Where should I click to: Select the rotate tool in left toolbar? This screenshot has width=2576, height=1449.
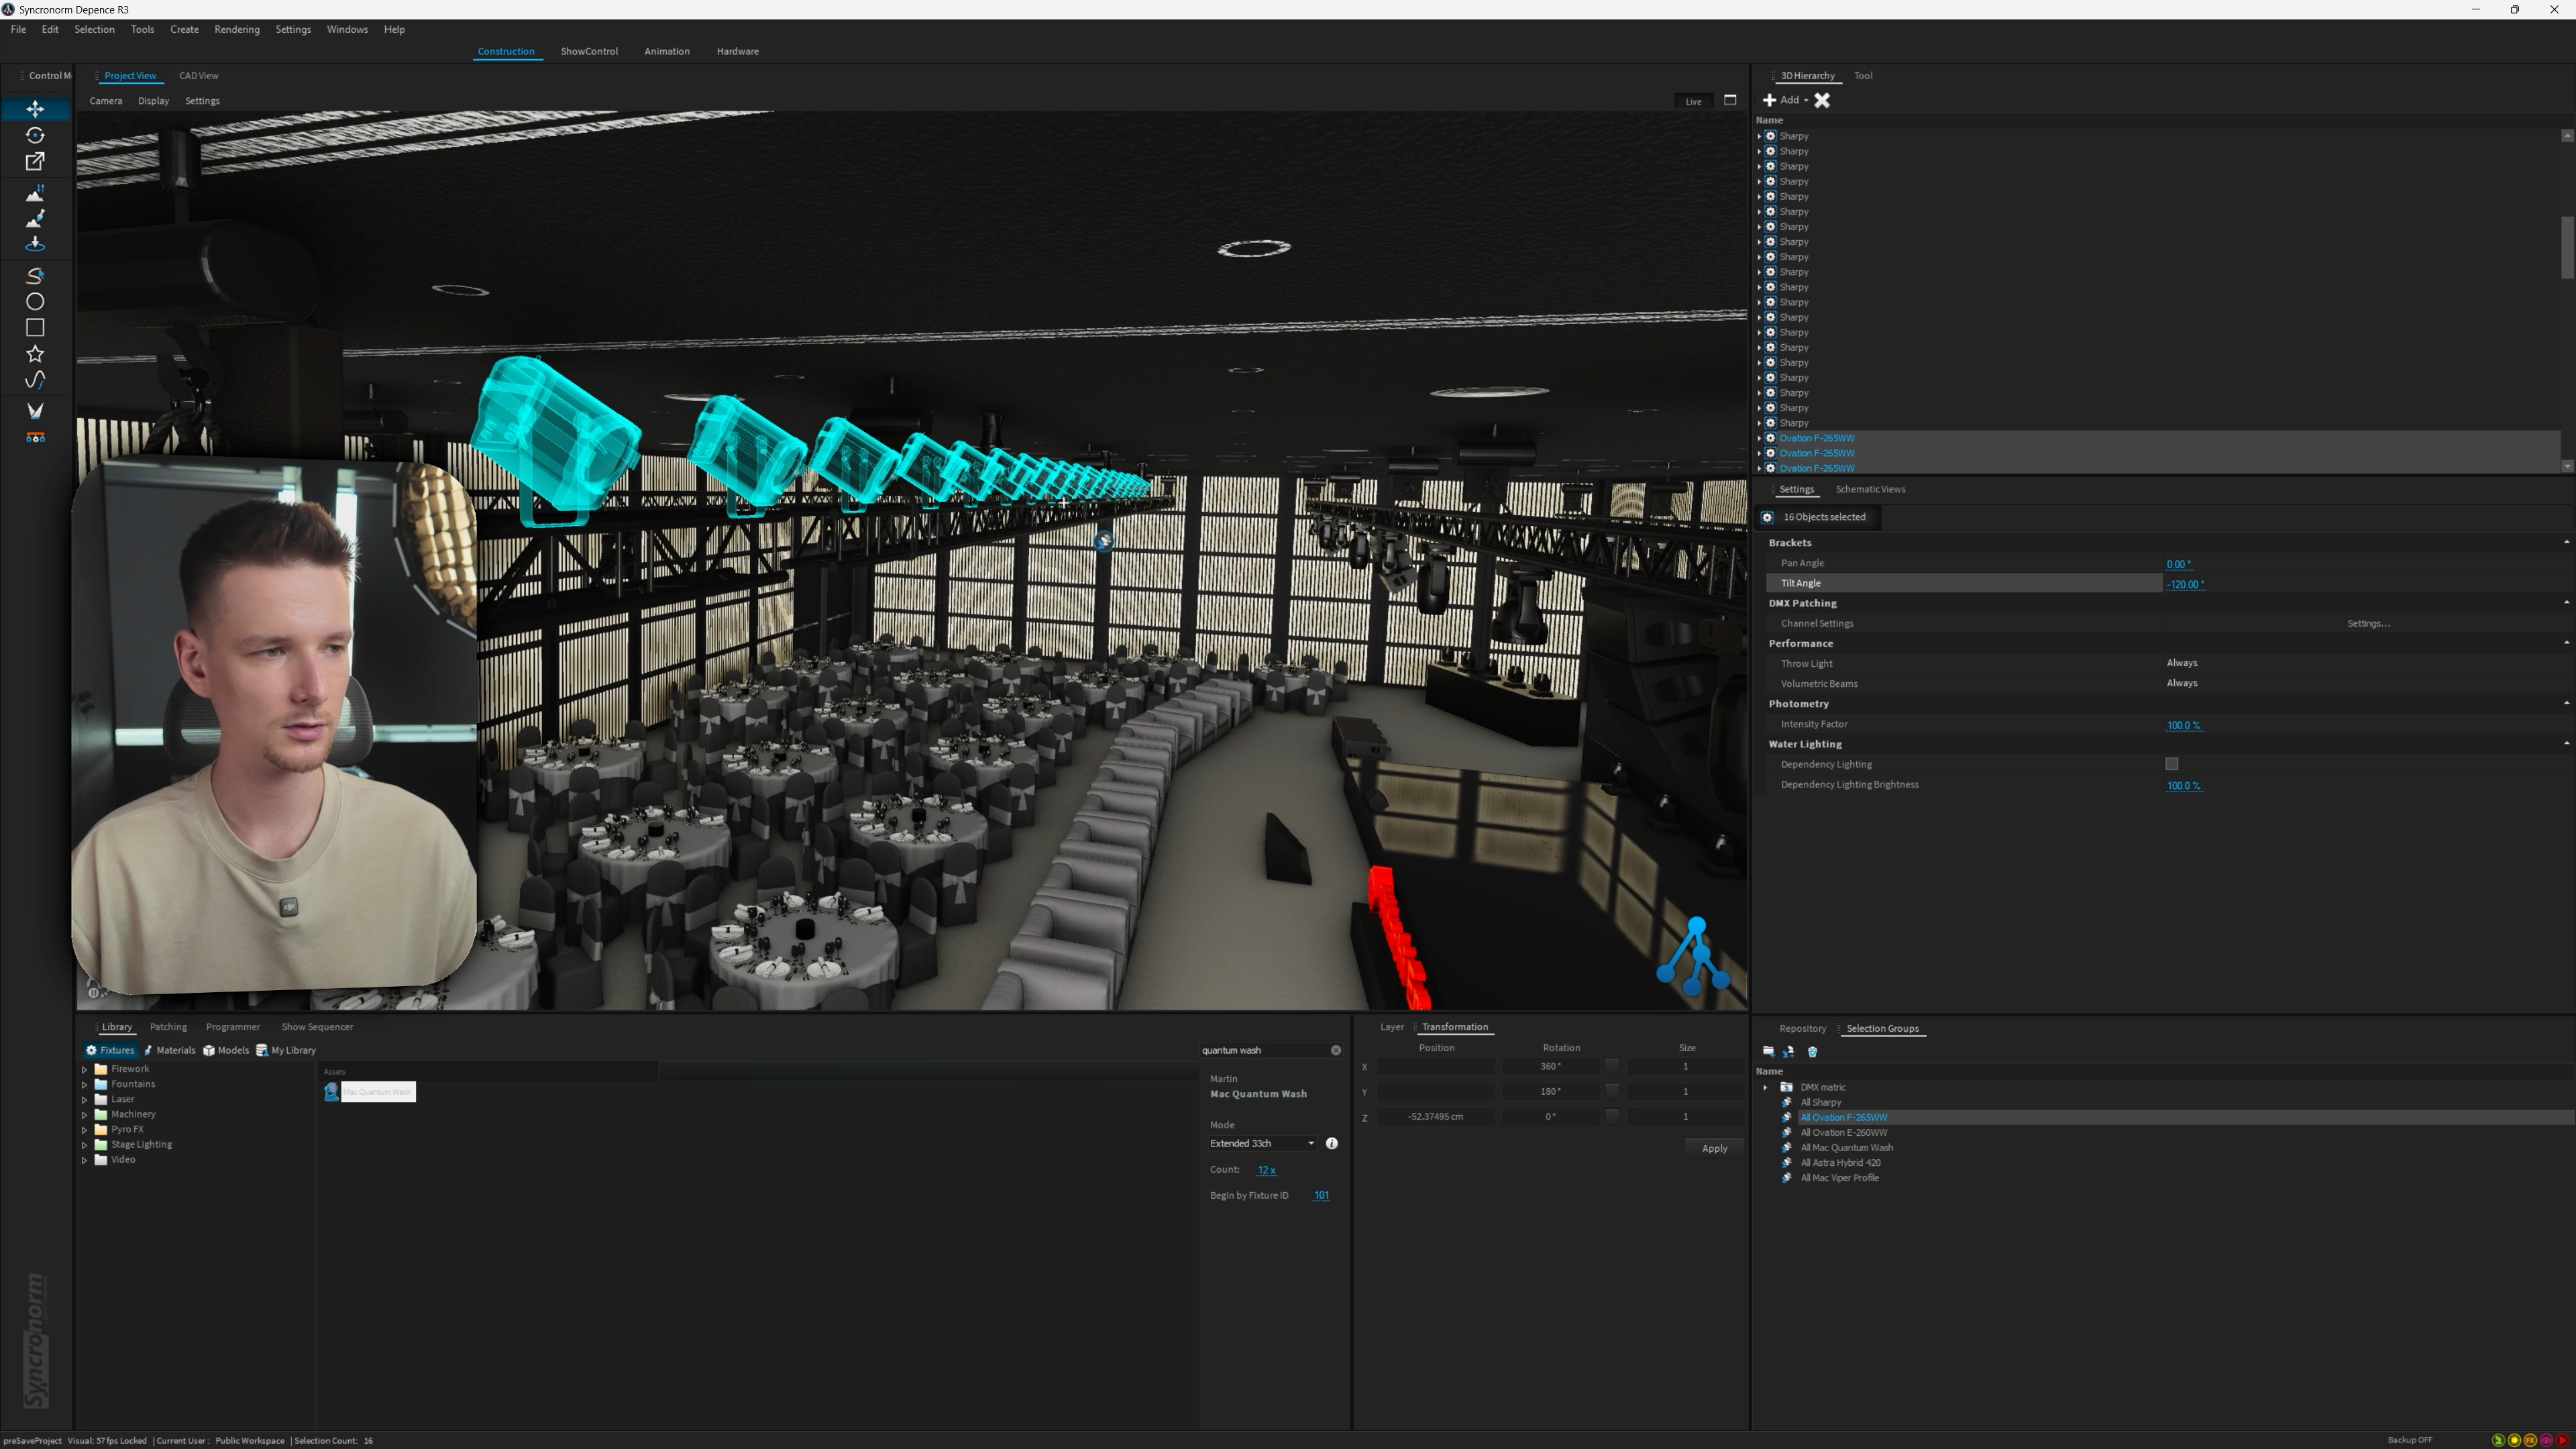35,135
